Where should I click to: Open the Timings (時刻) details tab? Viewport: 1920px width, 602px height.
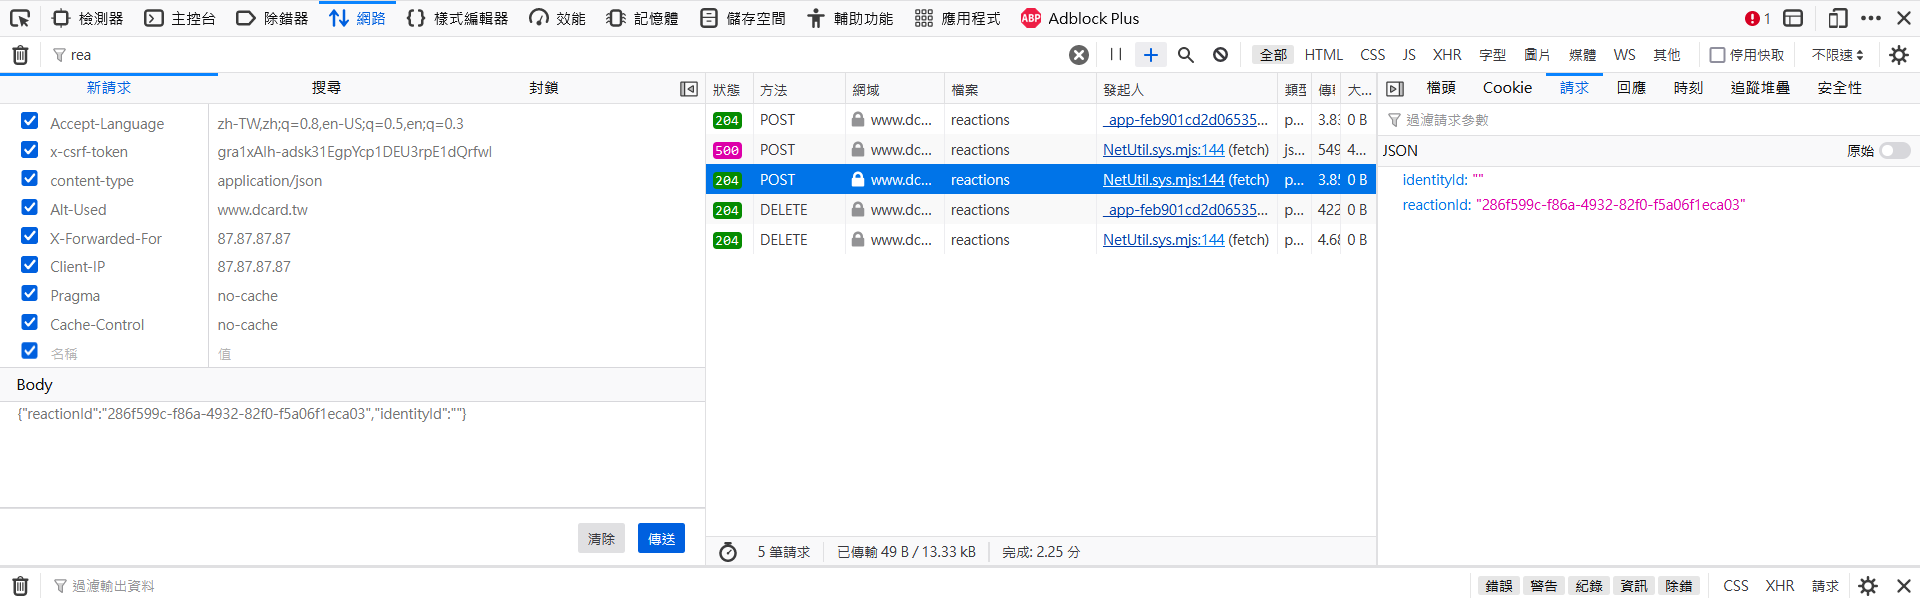1688,88
